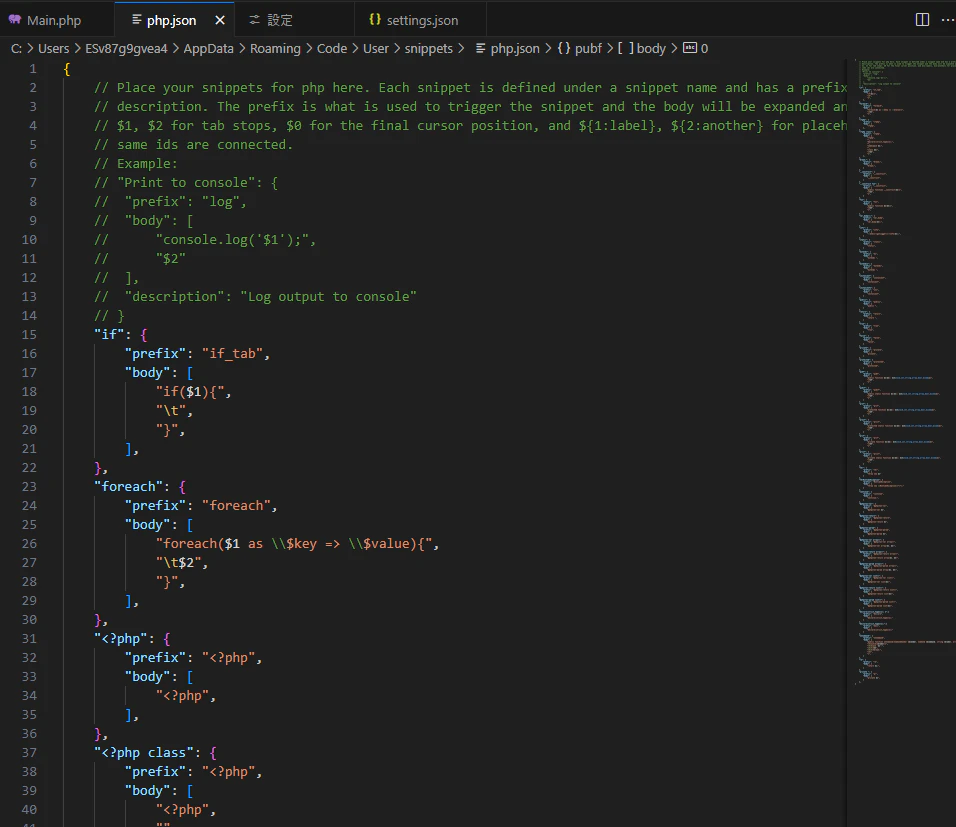
Task: Click the "<?php" snippet key on line 31
Action: (121, 638)
